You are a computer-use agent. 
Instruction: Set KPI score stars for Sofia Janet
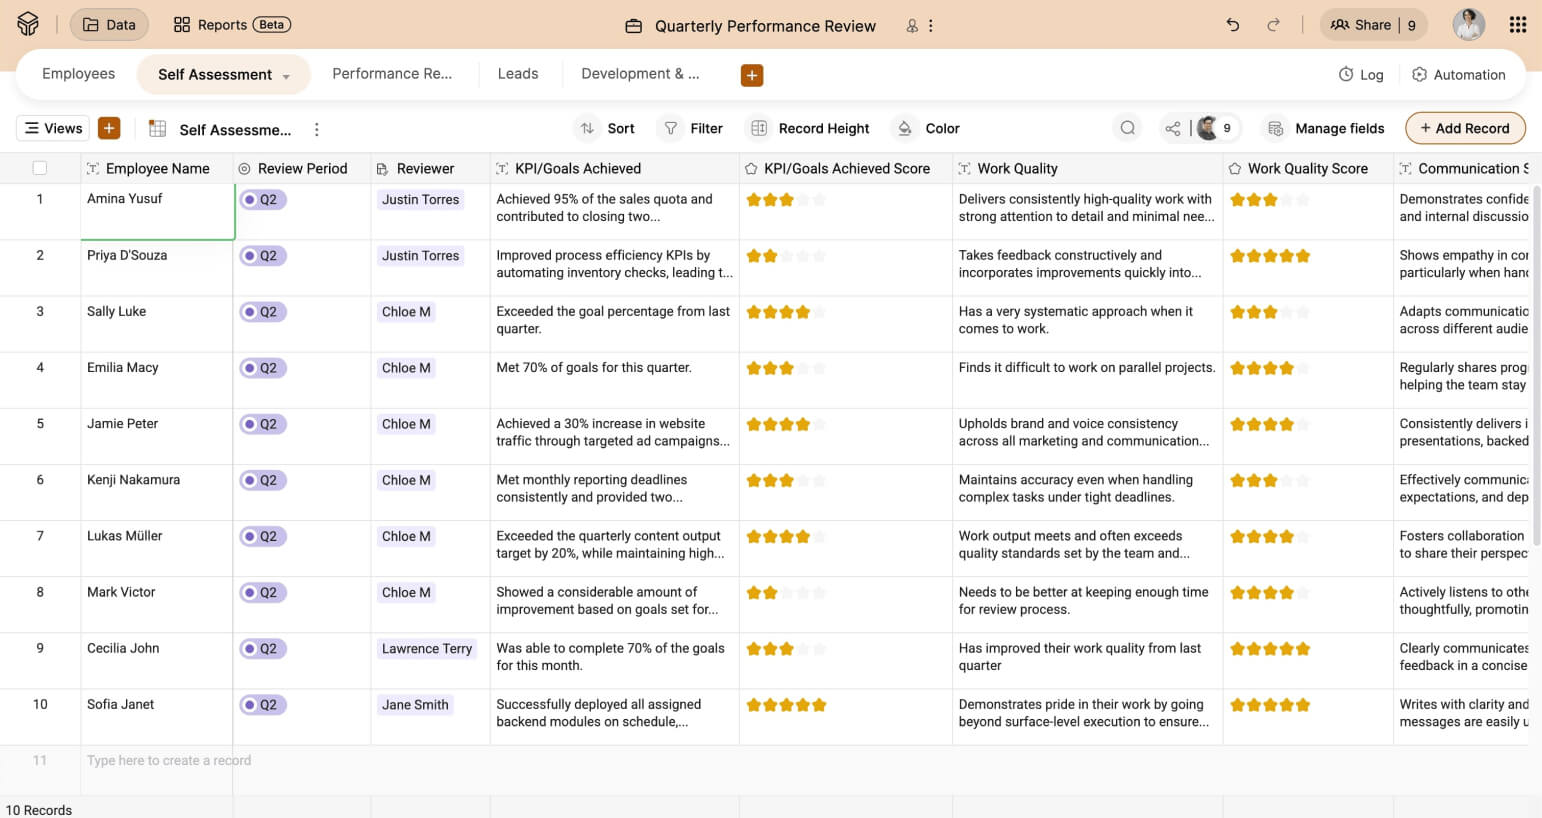pyautogui.click(x=786, y=705)
